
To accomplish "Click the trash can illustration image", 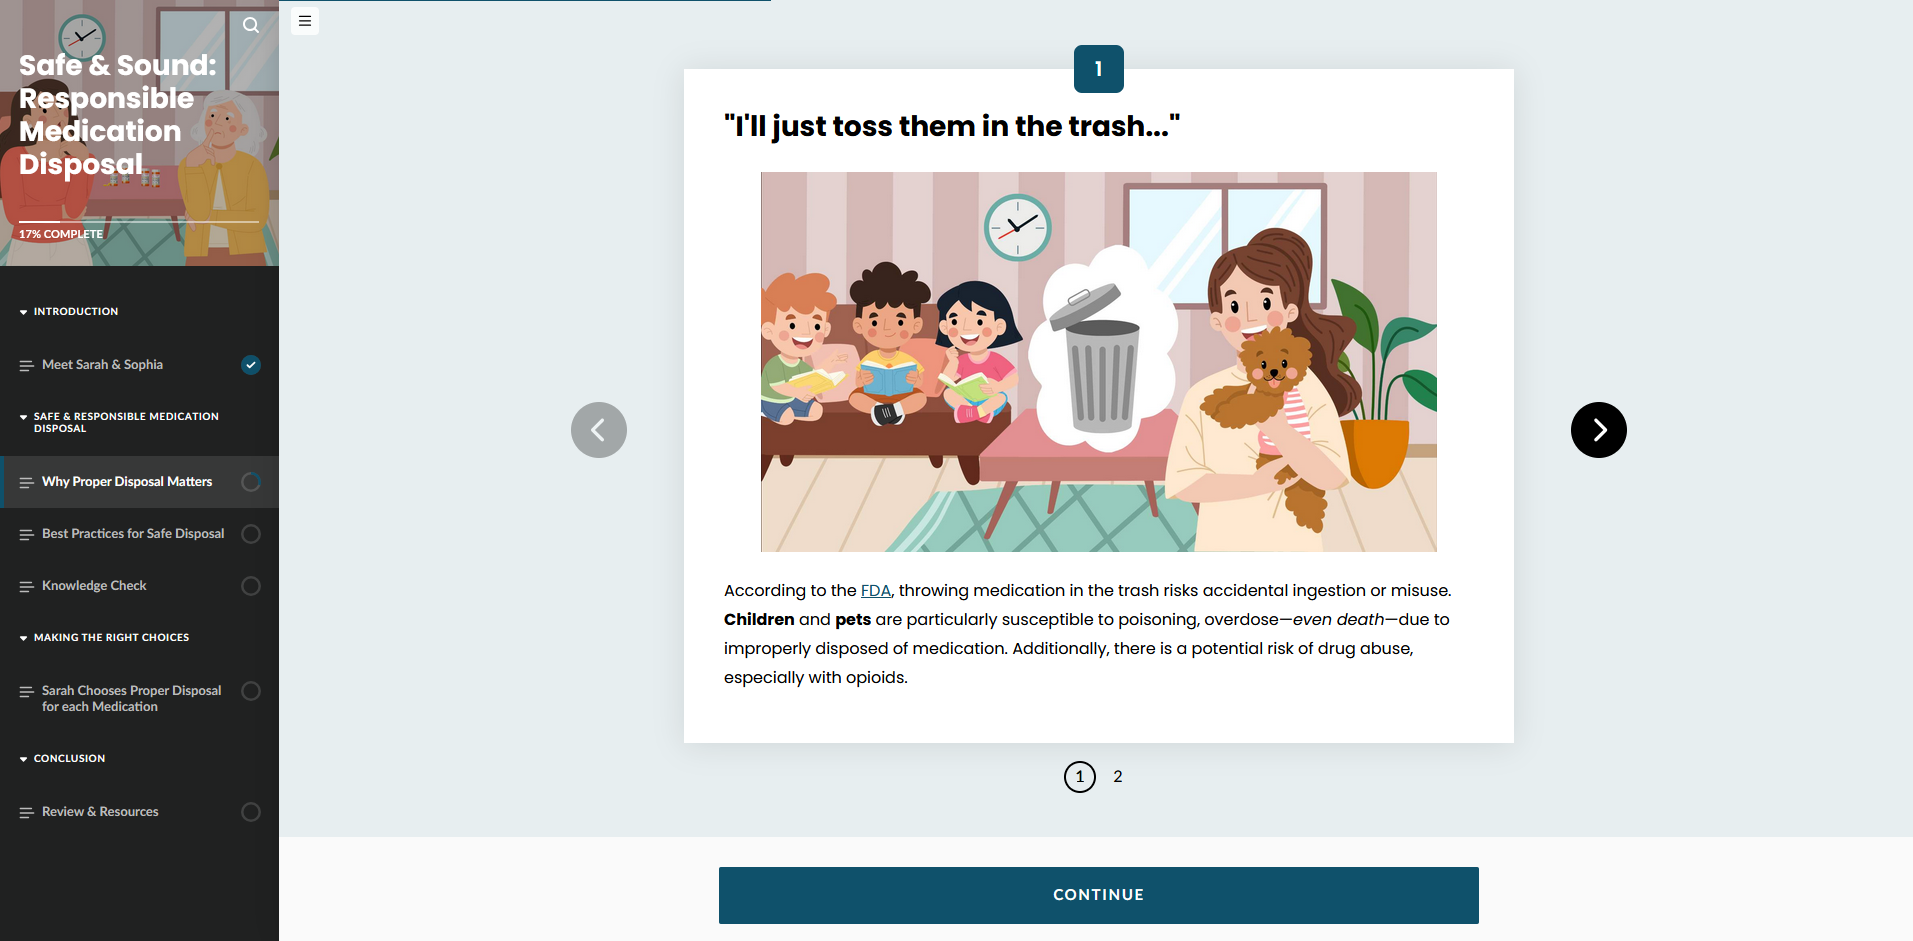I will [1098, 362].
